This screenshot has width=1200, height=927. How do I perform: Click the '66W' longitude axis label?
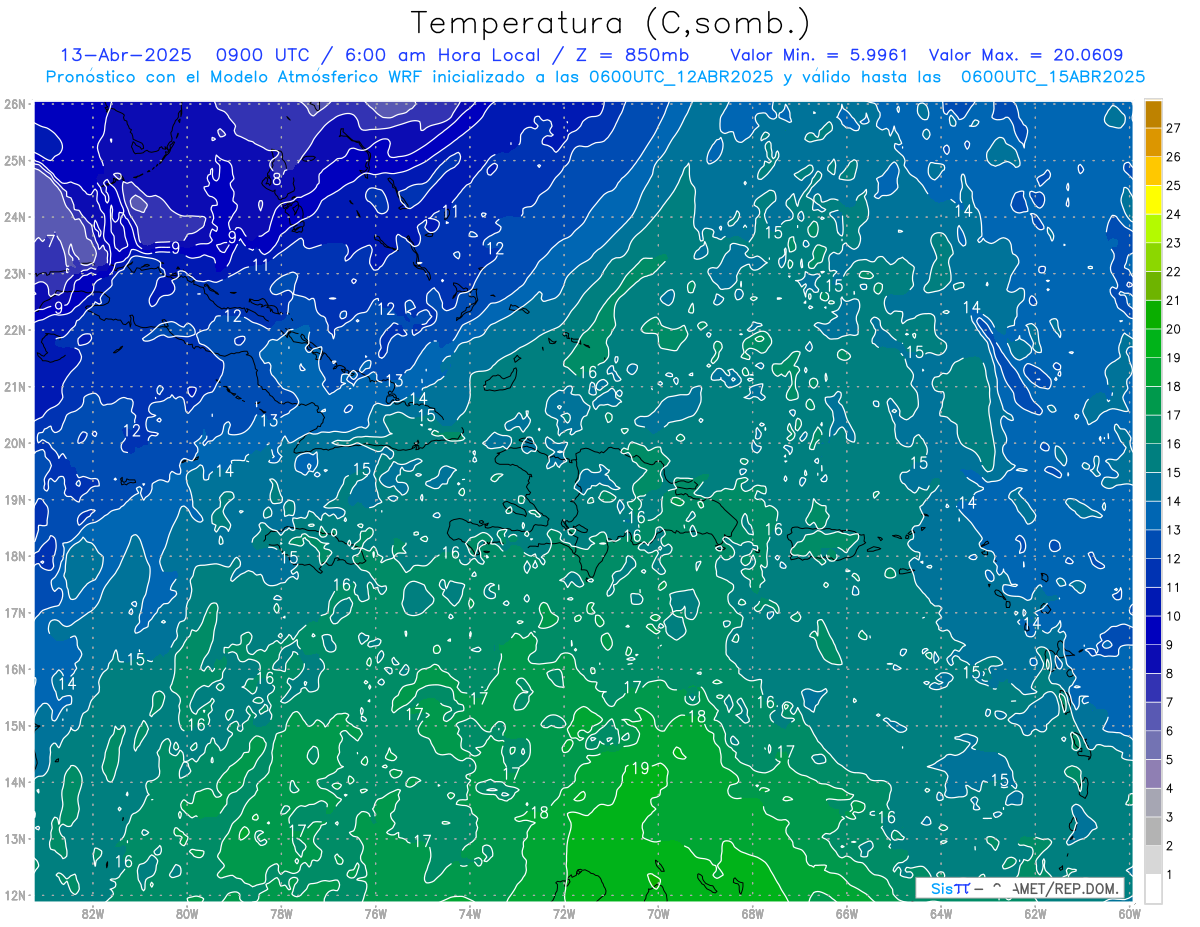846,913
